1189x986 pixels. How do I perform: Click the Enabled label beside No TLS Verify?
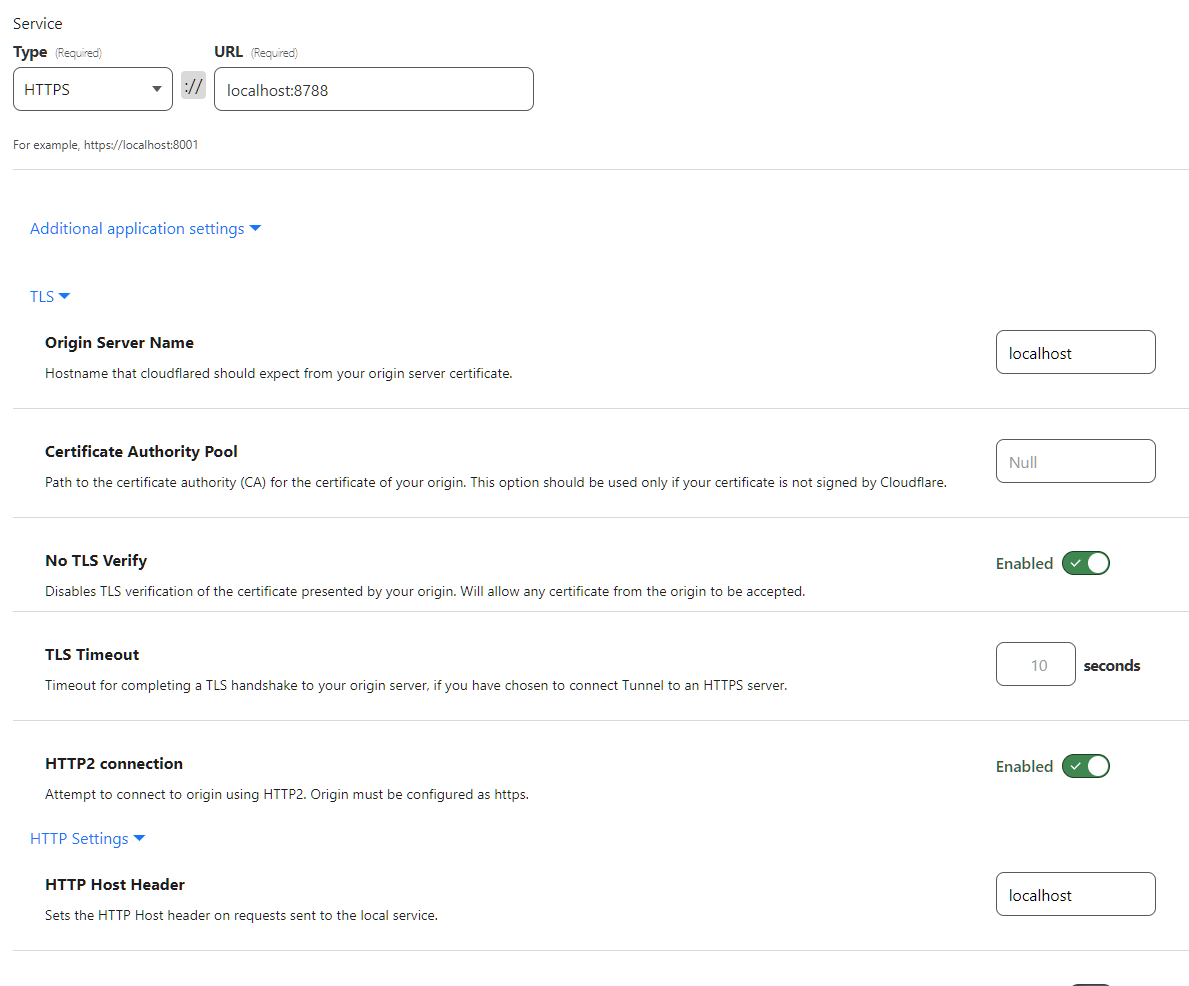click(x=1024, y=563)
